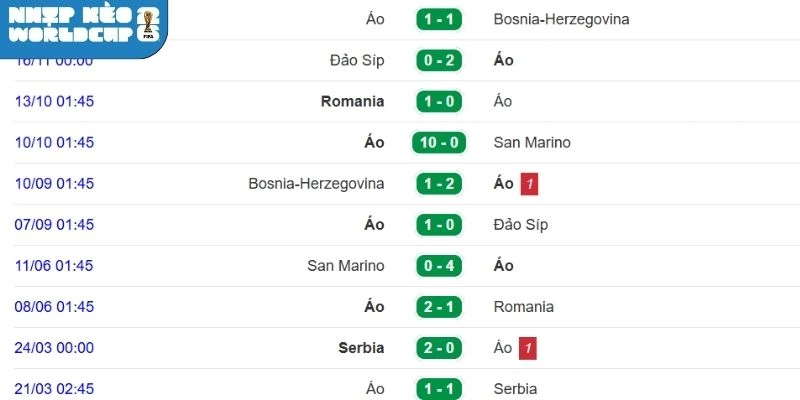800x400 pixels.
Task: Open away team Bosnia-Herzegovina in top row
Action: 561,19
